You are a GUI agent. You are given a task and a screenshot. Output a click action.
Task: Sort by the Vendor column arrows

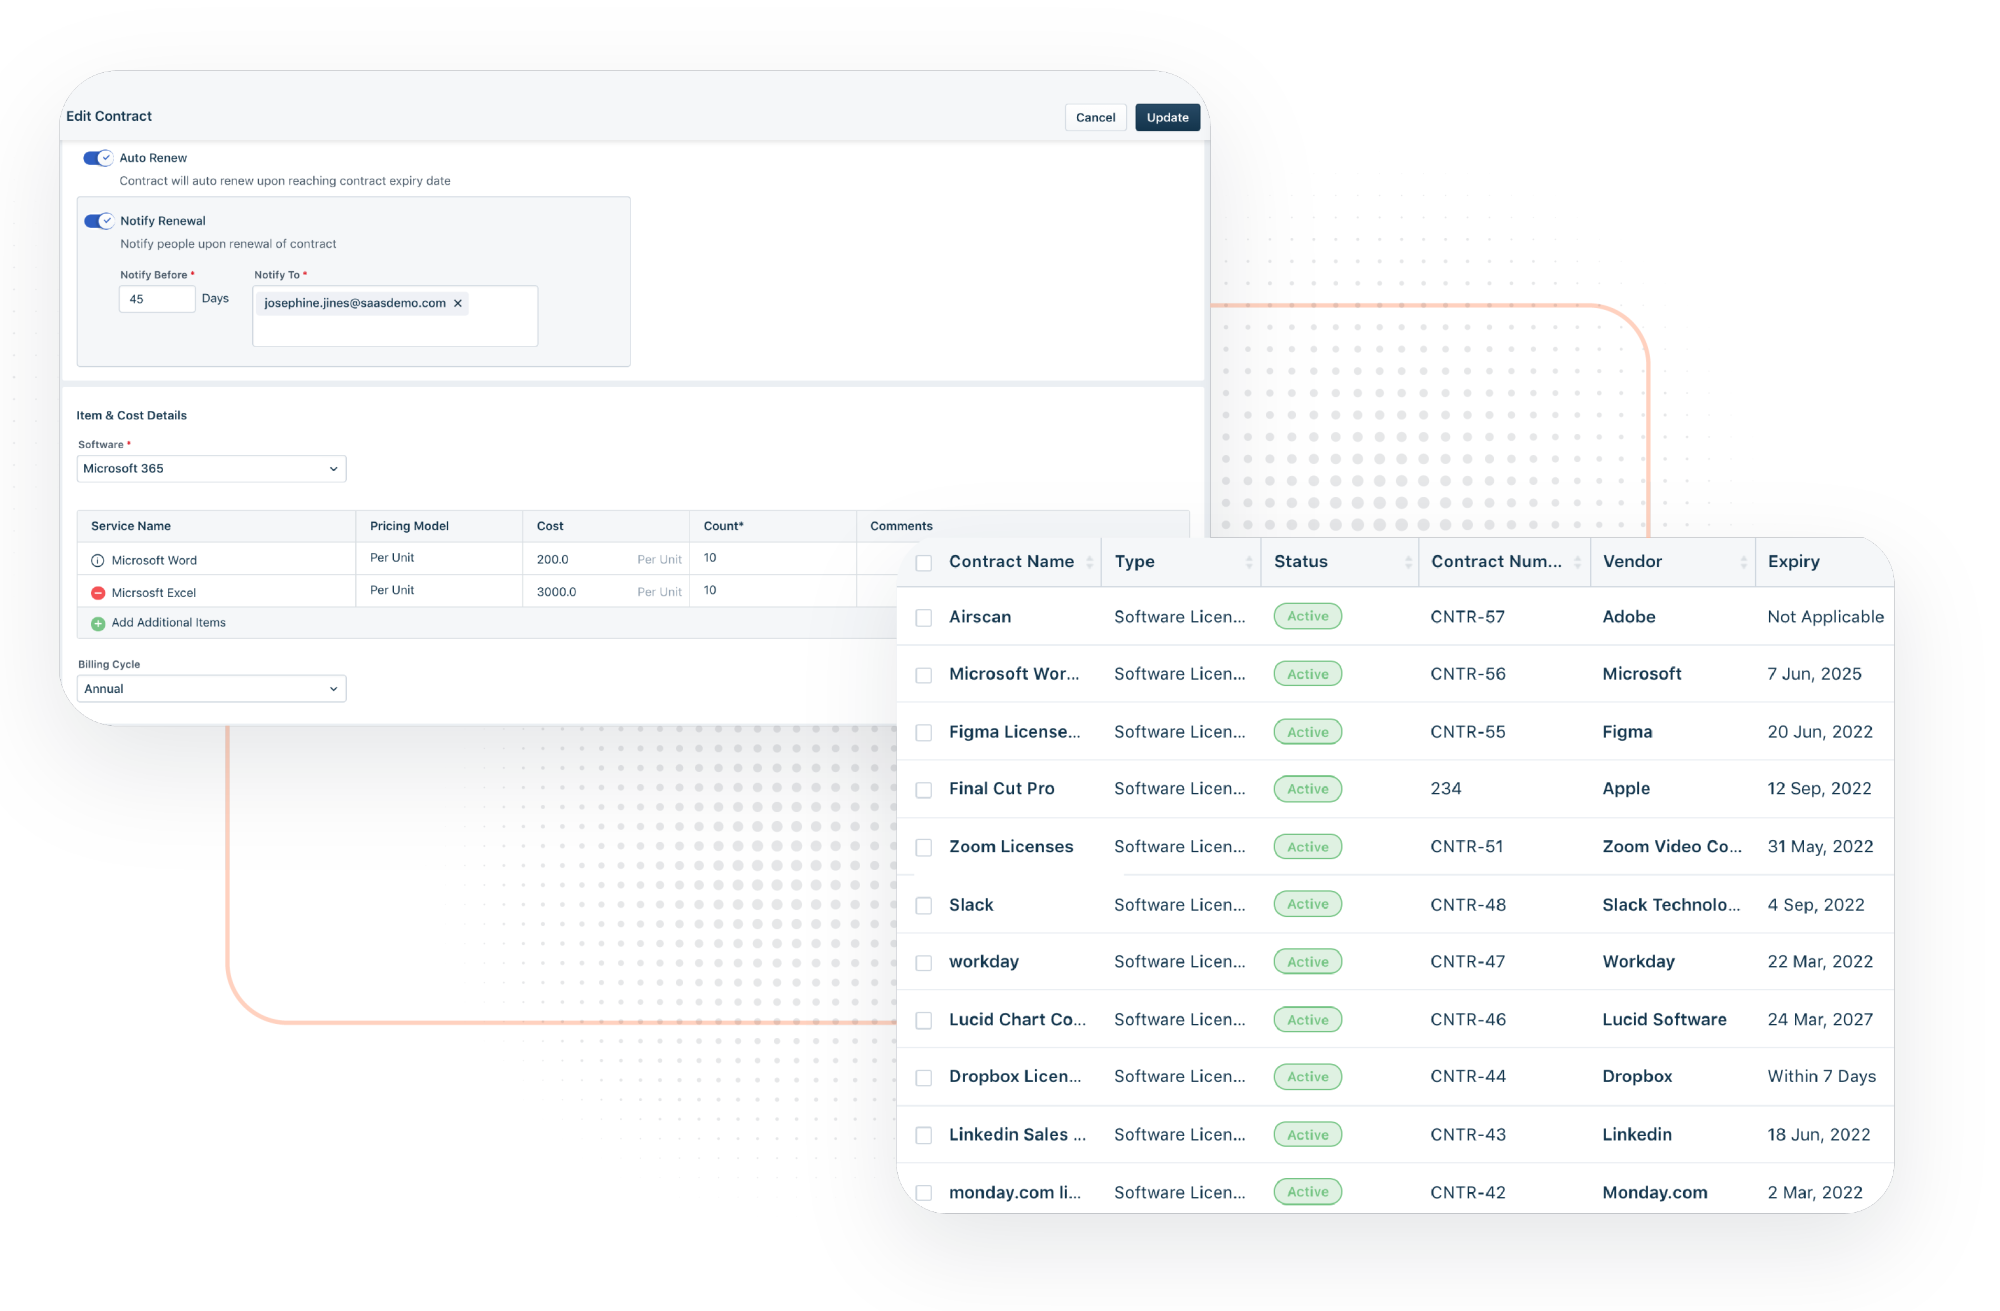pos(1744,561)
